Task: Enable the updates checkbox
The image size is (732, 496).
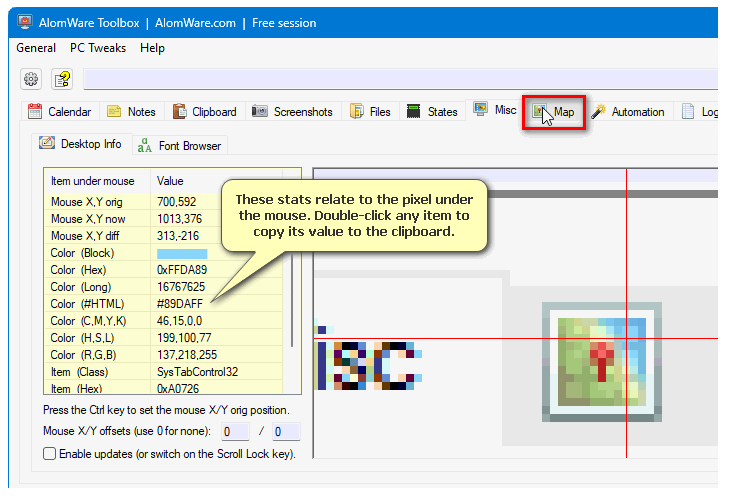Action: pos(50,454)
